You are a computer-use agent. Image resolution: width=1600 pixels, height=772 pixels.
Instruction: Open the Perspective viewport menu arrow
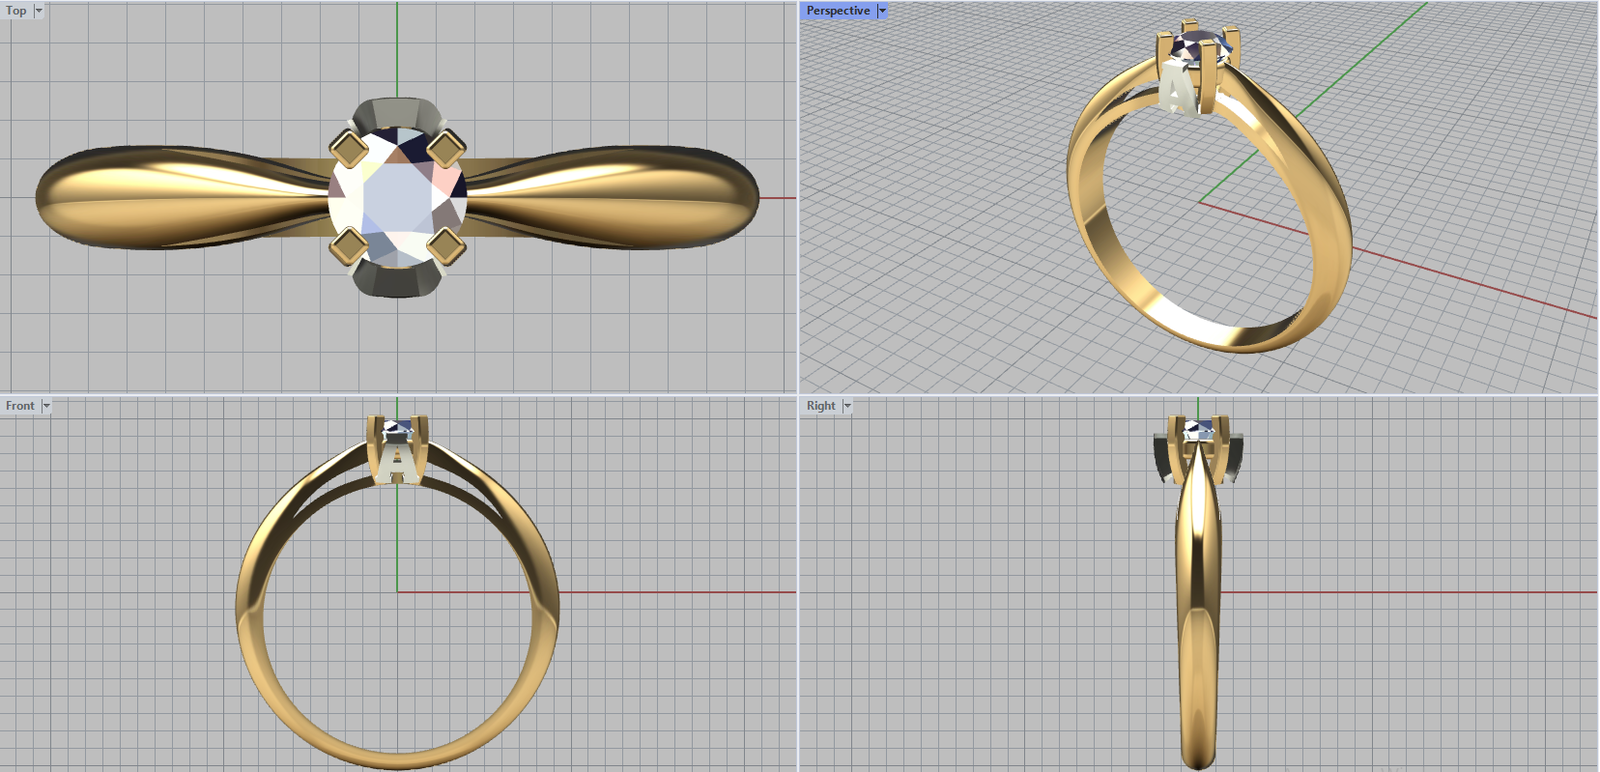point(882,11)
